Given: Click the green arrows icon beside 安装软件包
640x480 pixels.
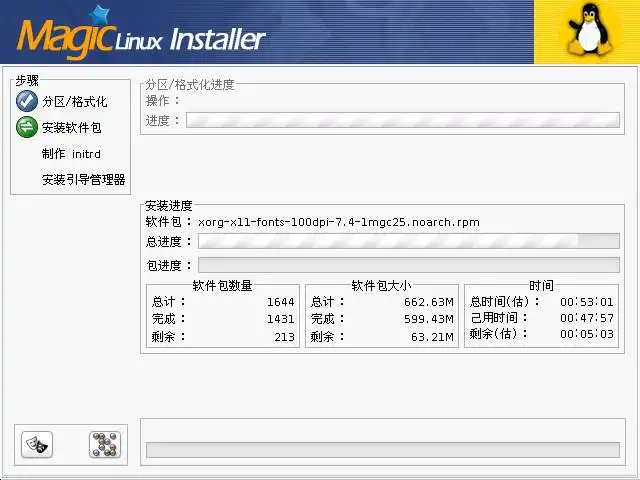Looking at the screenshot, I should pyautogui.click(x=27, y=127).
